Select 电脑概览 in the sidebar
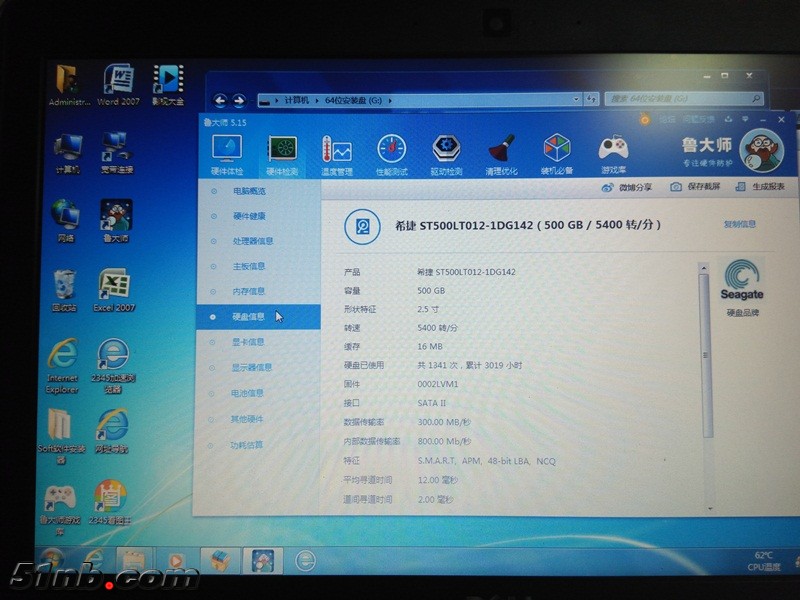The width and height of the screenshot is (800, 600). [249, 191]
